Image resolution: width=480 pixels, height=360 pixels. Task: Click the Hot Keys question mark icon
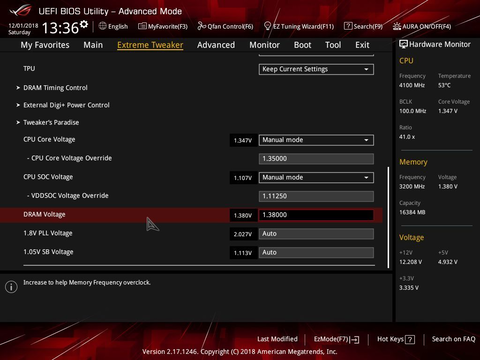click(410, 340)
